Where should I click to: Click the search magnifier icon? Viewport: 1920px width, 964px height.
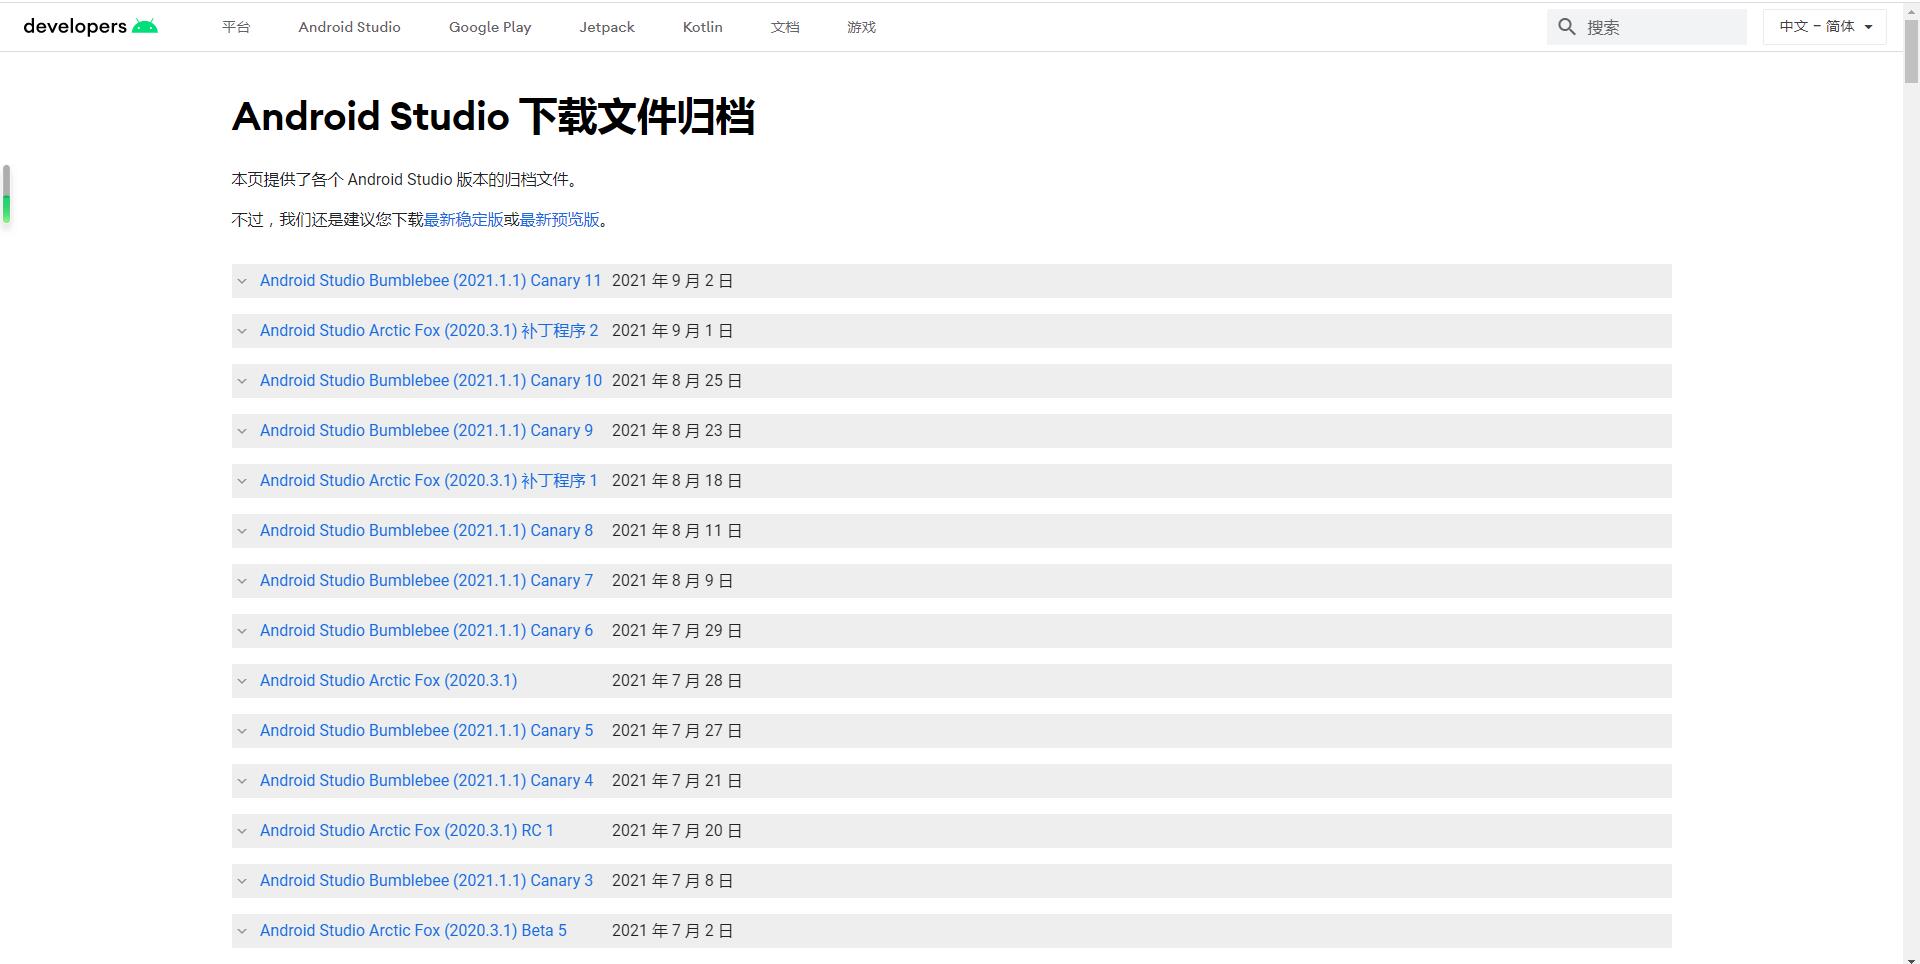point(1567,27)
